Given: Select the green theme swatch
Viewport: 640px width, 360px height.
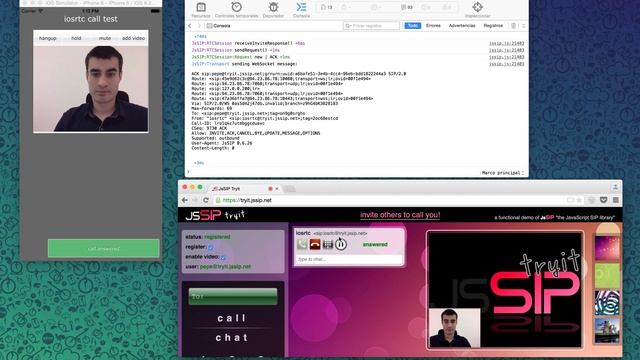Looking at the screenshot, I should click(x=607, y=276).
